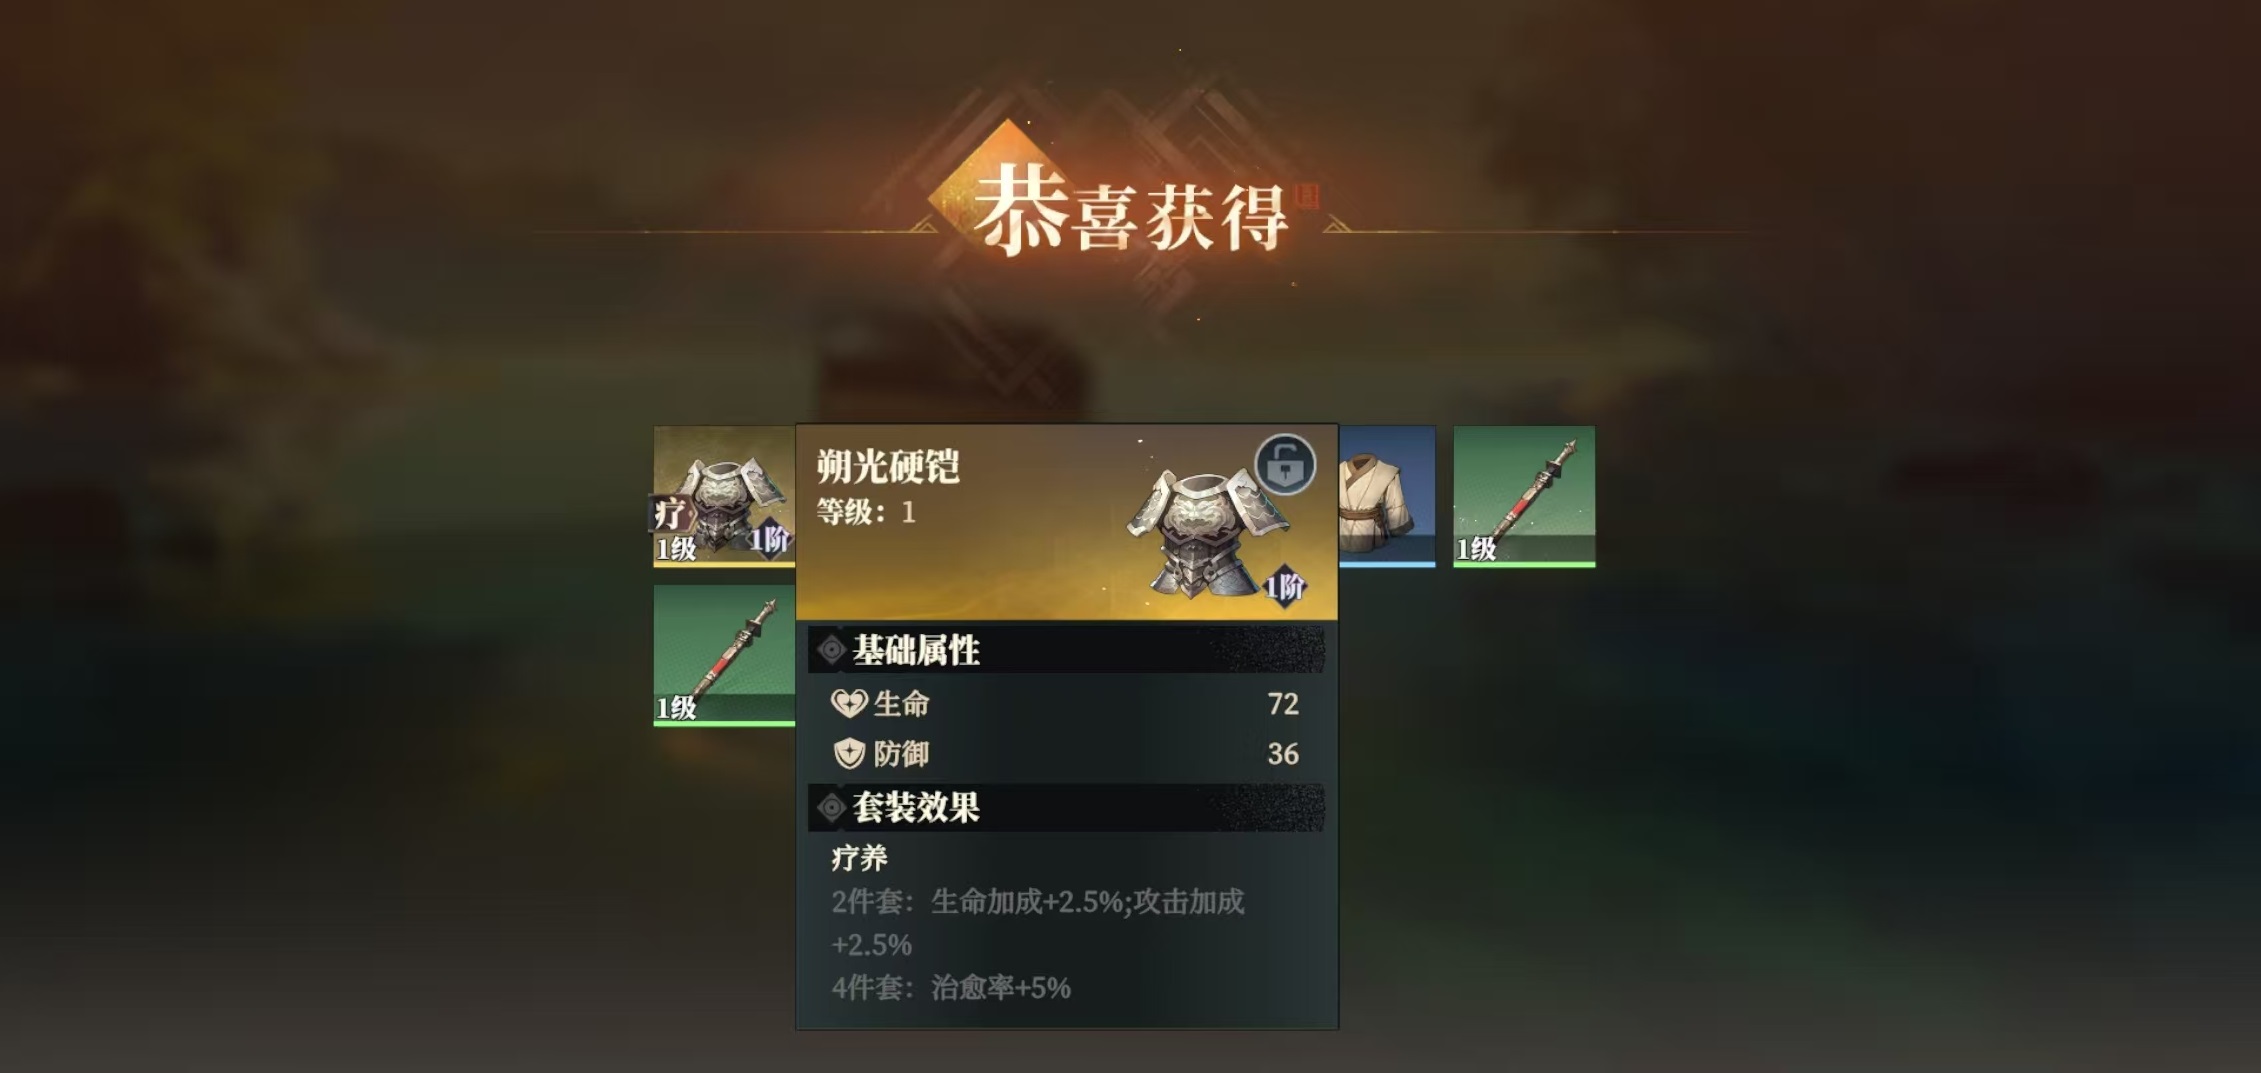Image resolution: width=2261 pixels, height=1073 pixels.
Task: Click the large armor image in tooltip
Action: click(1208, 530)
